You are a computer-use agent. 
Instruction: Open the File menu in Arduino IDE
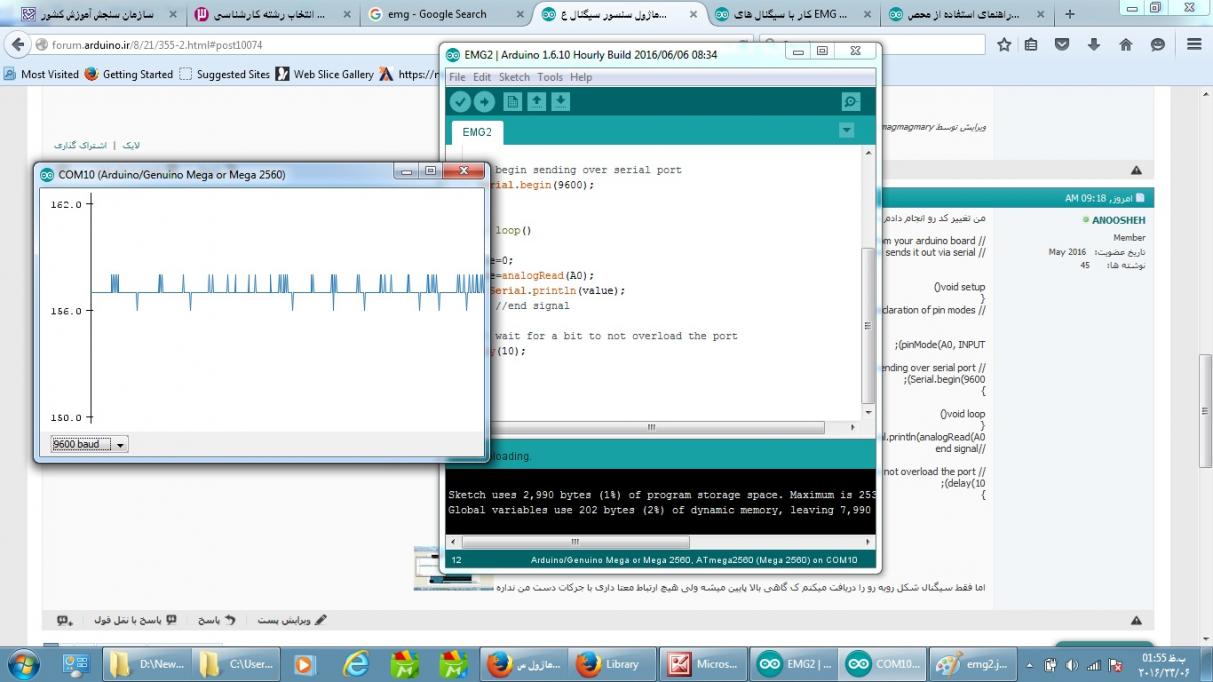point(457,77)
